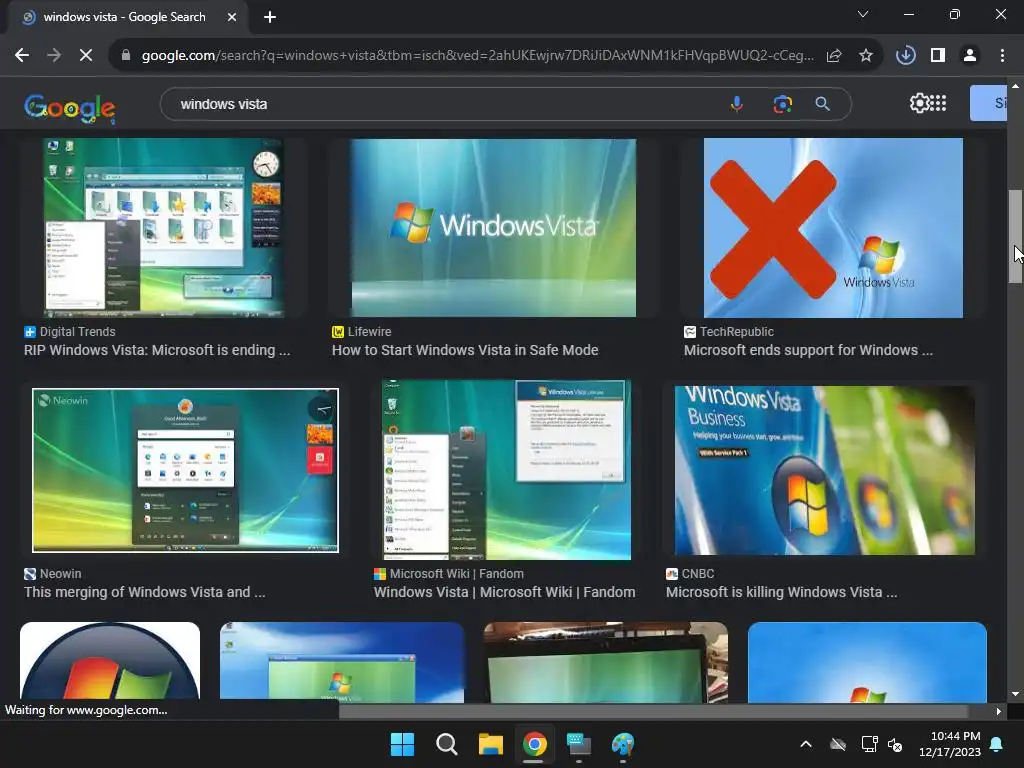This screenshot has width=1024, height=768.
Task: Open Lifewire Windows Vista logo image
Action: coord(493,227)
